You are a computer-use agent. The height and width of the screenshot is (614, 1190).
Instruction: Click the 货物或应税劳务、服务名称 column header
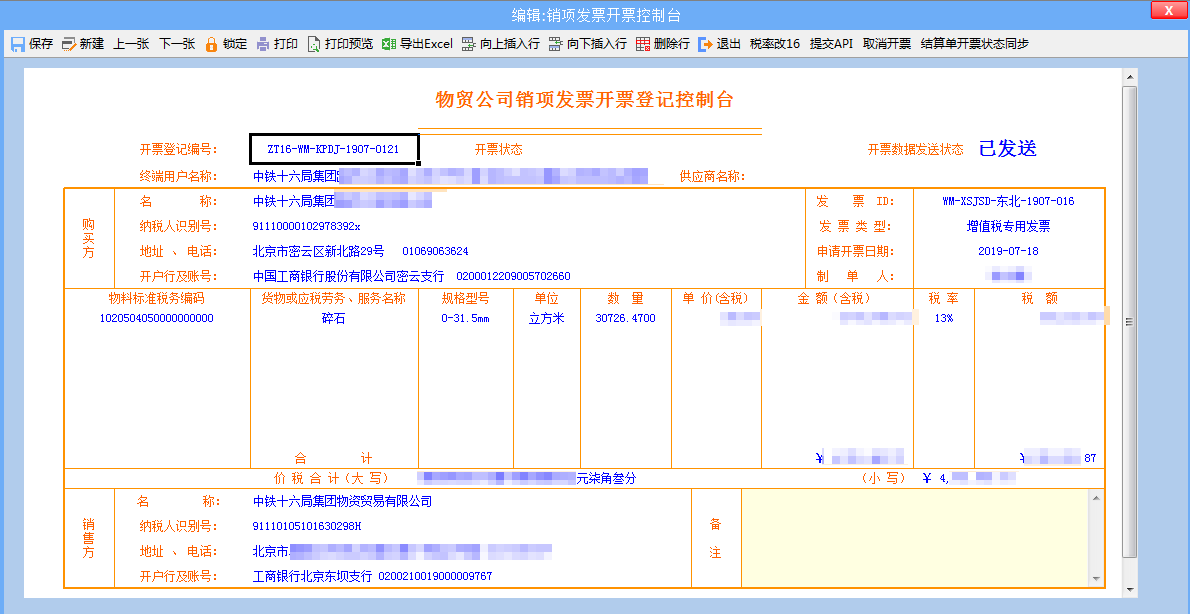(334, 298)
